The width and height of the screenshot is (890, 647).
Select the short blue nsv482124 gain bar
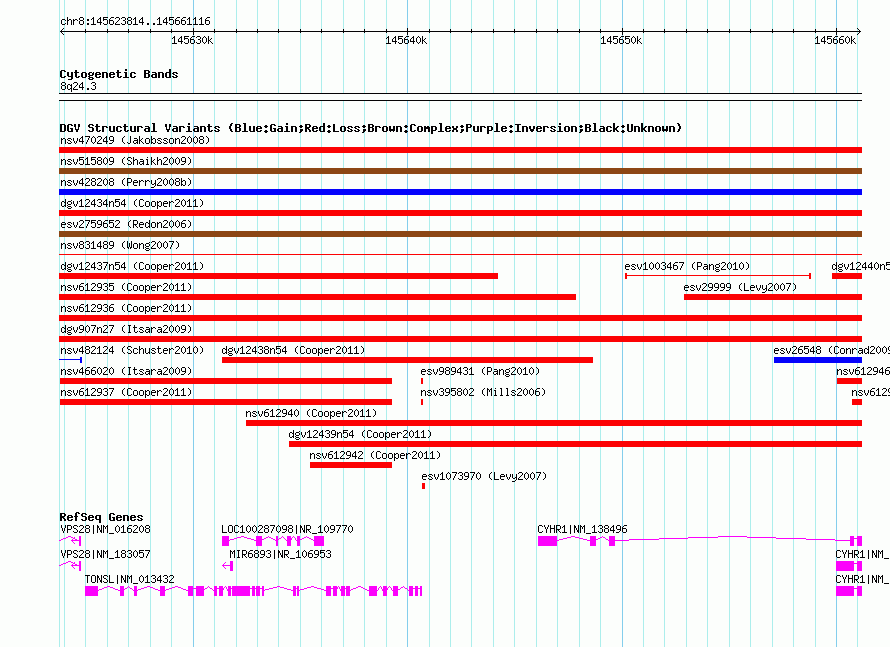(x=71, y=360)
